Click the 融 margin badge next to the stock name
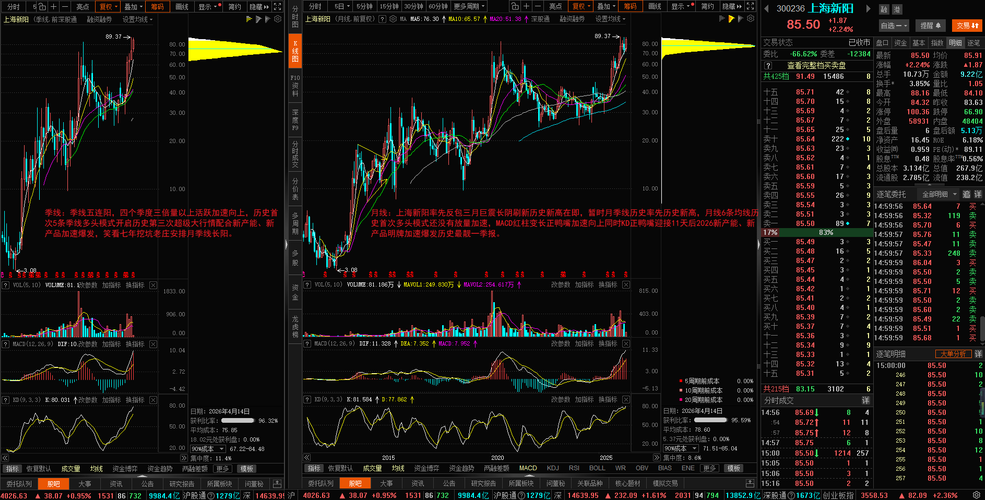The image size is (985, 500). tap(884, 9)
